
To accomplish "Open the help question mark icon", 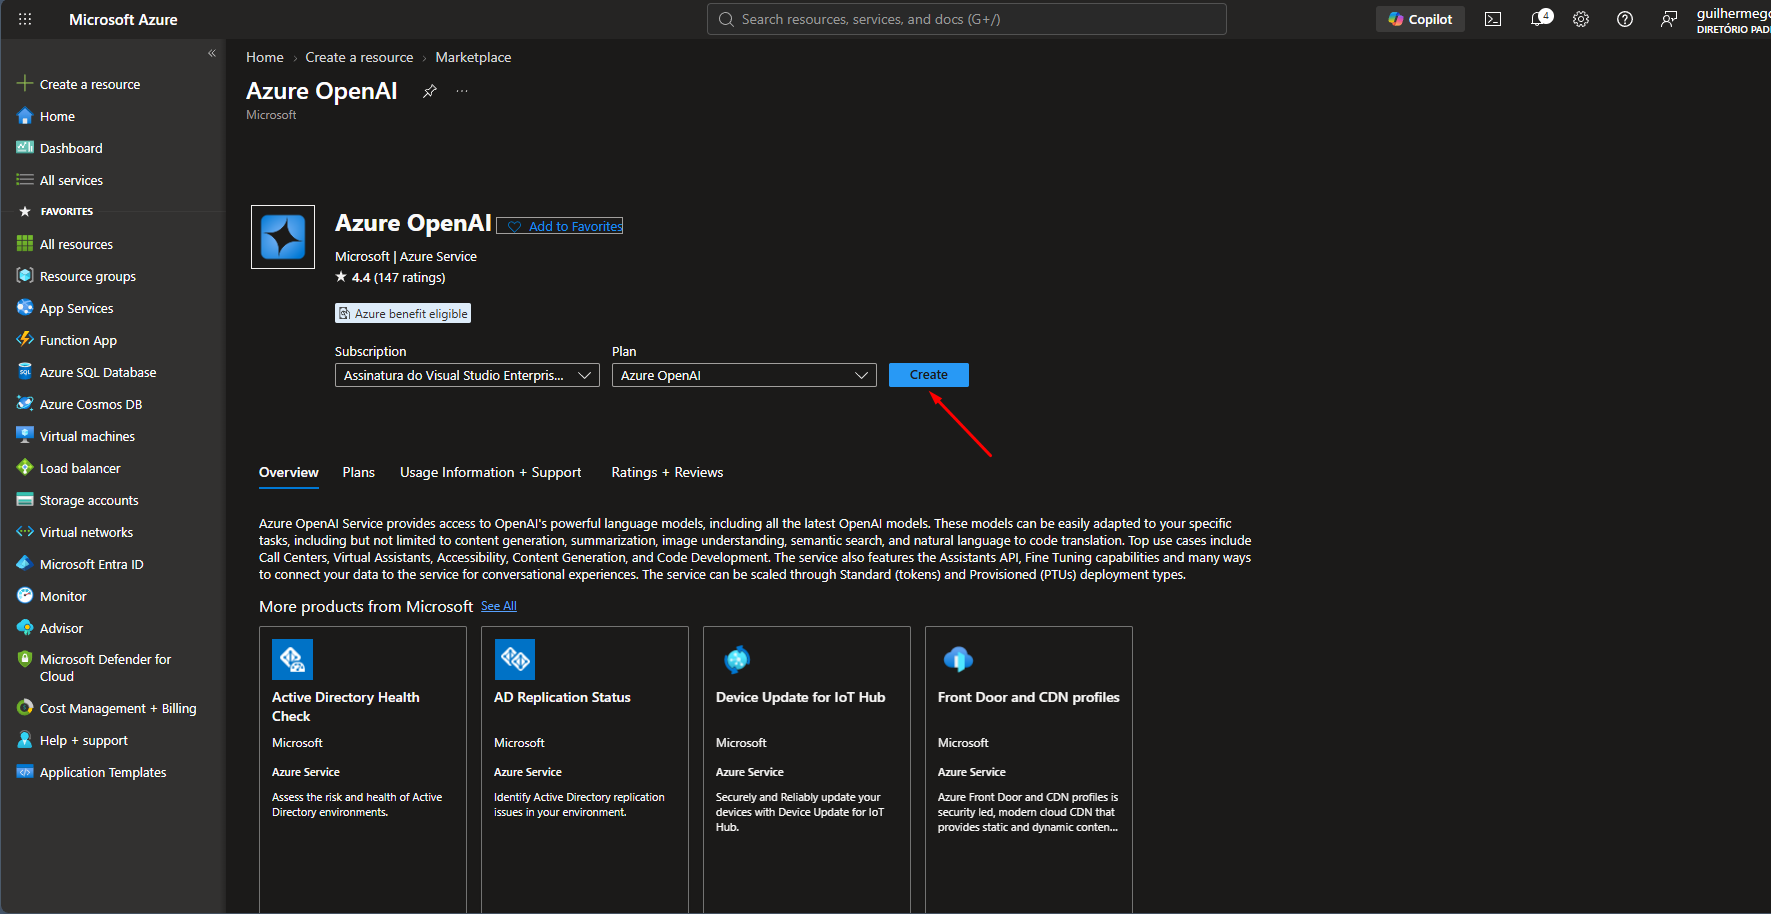I will click(1625, 19).
